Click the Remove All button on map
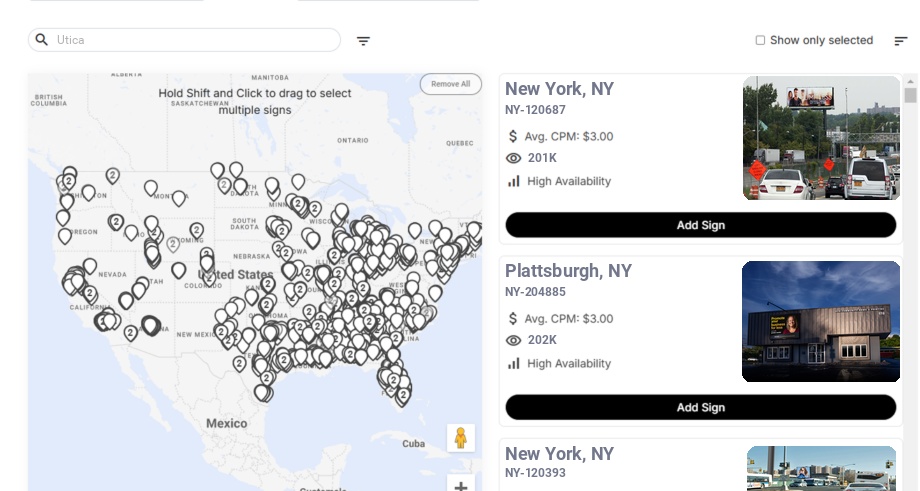 coord(450,84)
